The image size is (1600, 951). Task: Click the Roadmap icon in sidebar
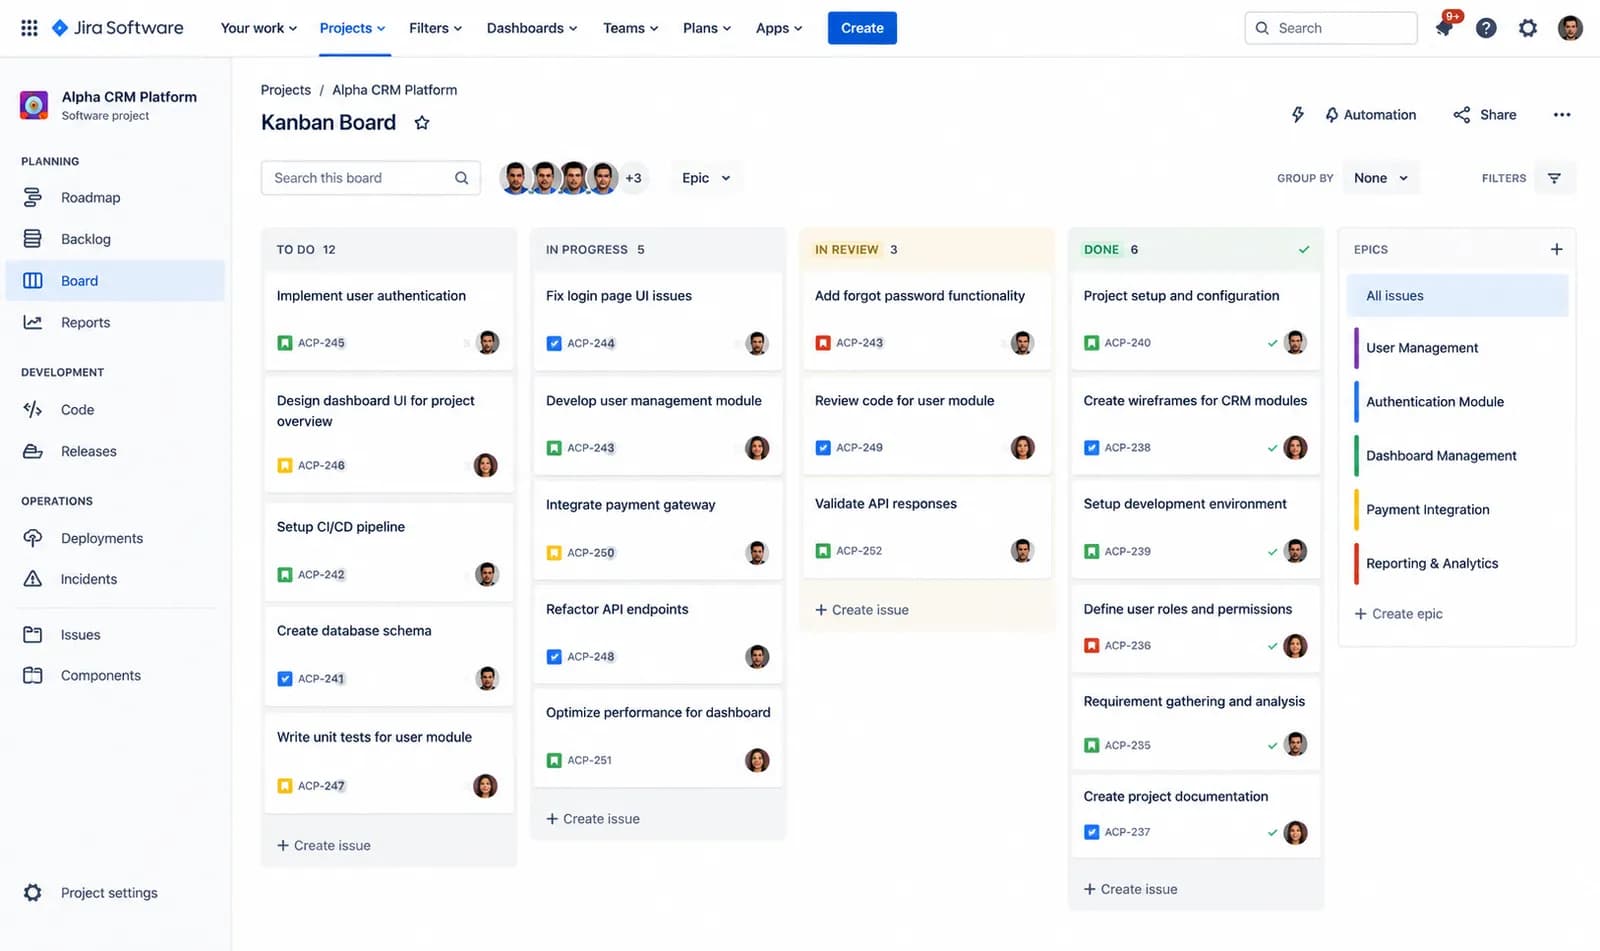32,198
